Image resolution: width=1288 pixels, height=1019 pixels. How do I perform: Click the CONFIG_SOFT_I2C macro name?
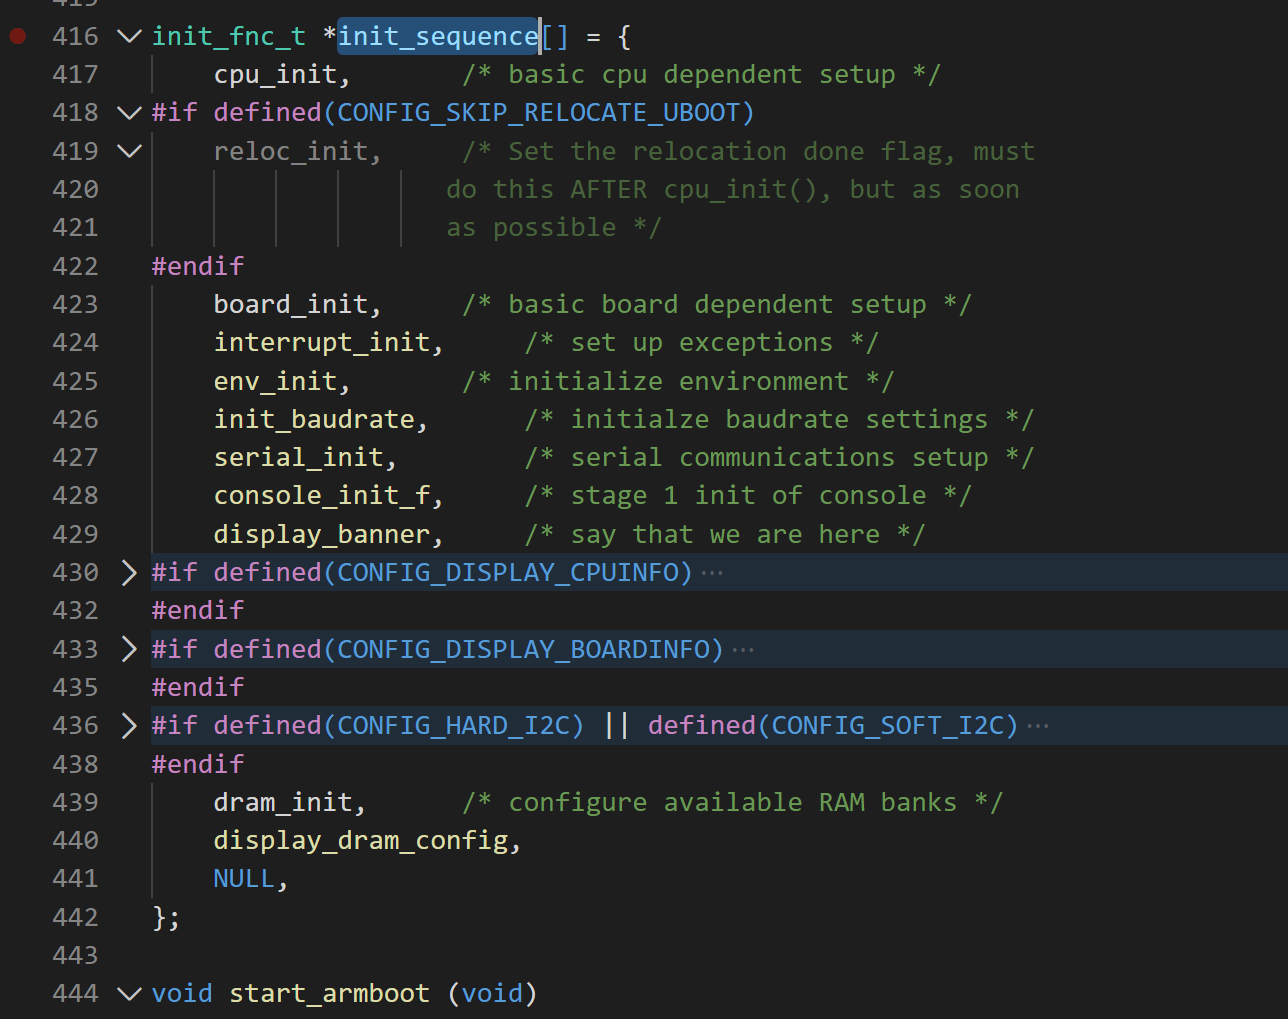888,725
